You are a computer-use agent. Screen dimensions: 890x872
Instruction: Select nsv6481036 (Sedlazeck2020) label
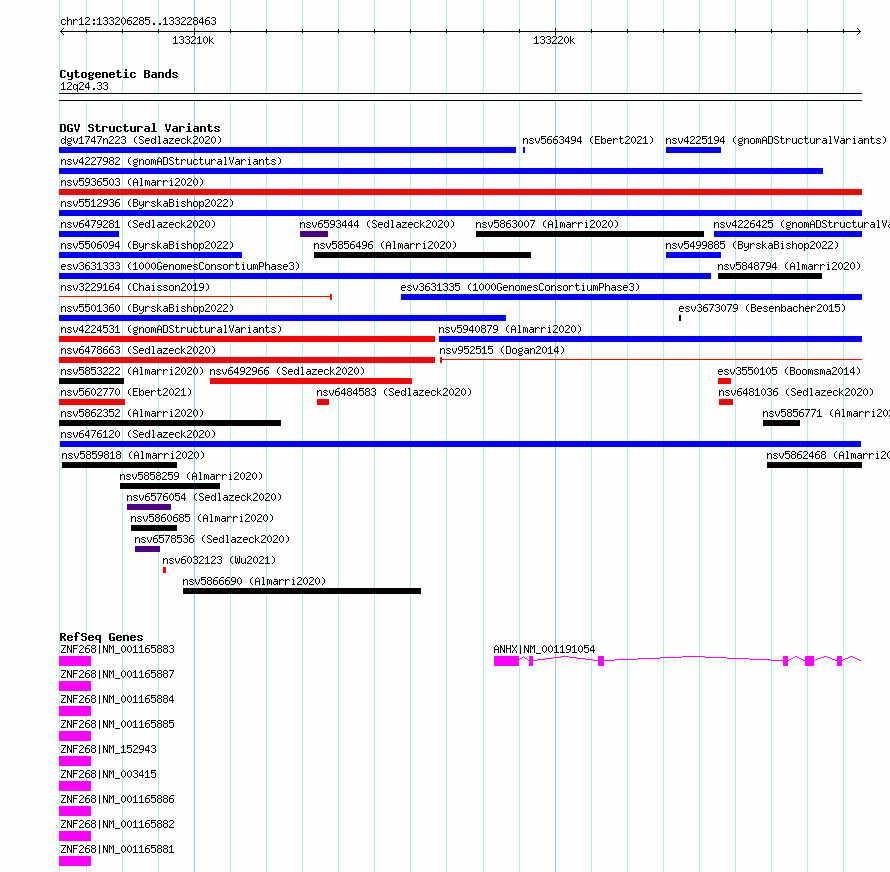coord(796,392)
